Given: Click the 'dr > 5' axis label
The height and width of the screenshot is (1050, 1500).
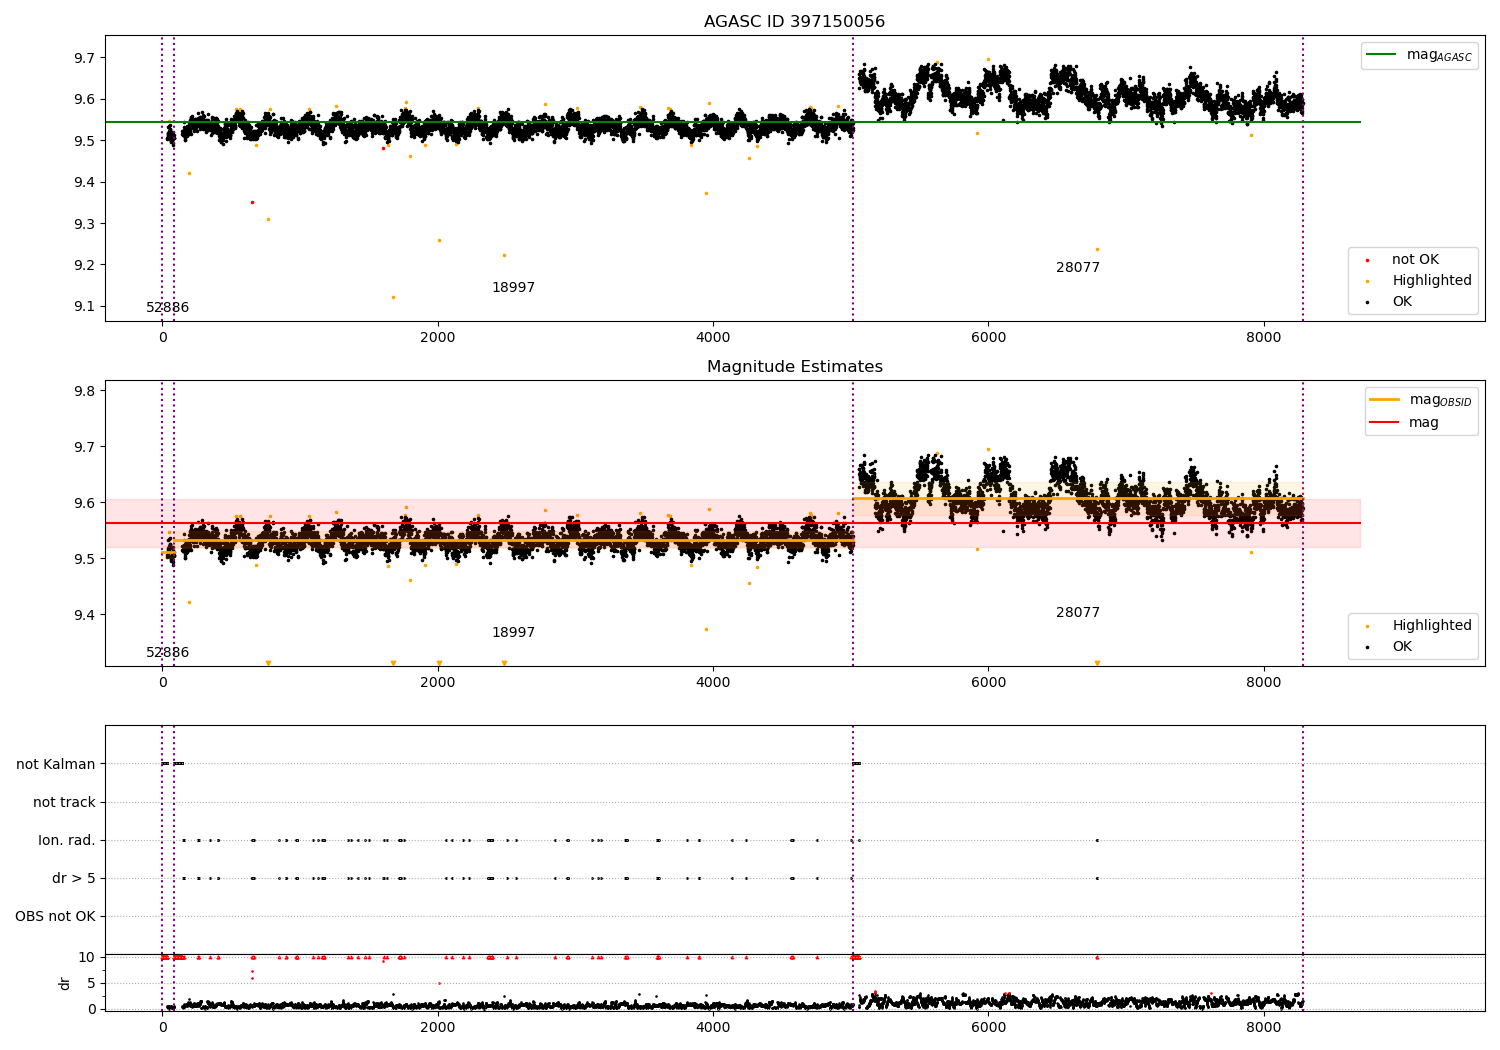Looking at the screenshot, I should pos(74,879).
